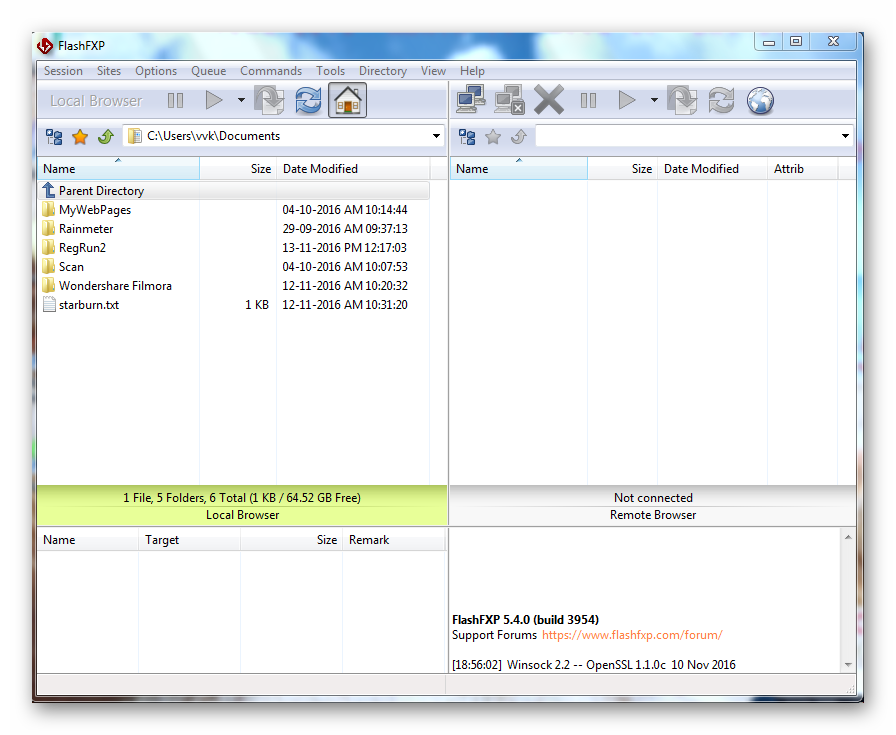
Task: Expand the local path dropdown
Action: coord(436,136)
